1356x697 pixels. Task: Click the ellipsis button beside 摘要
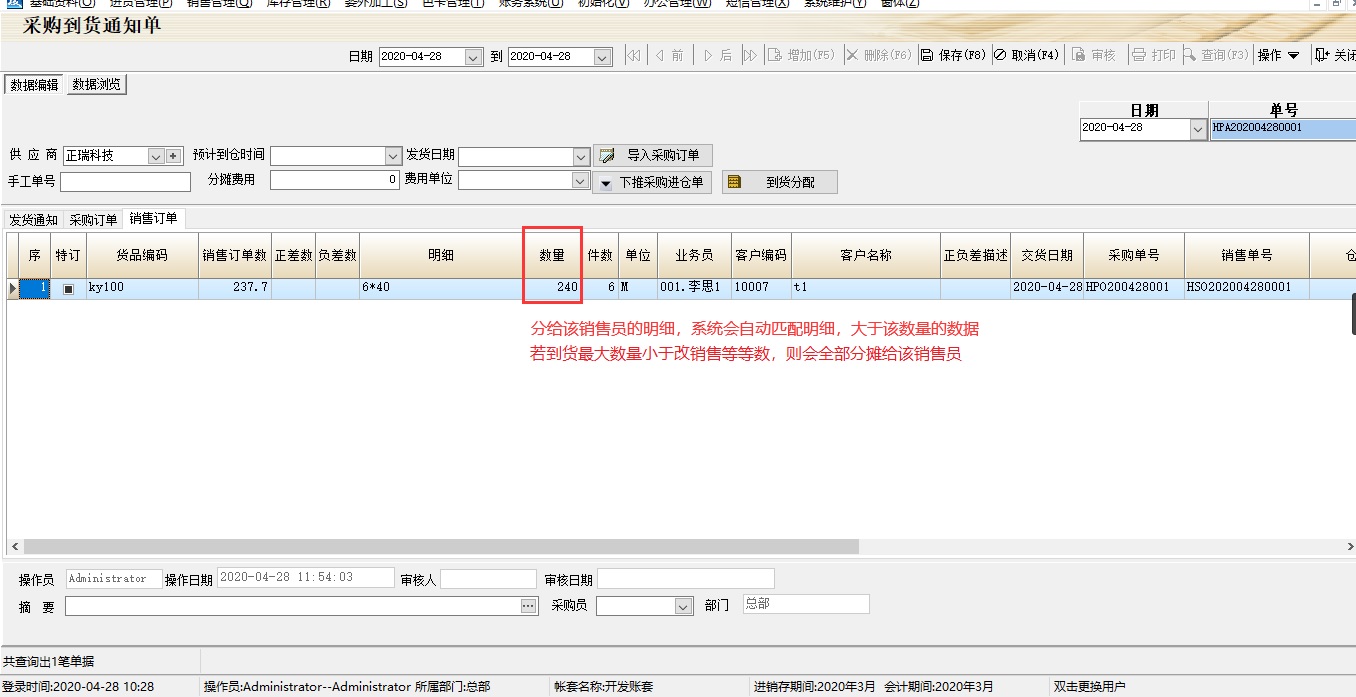pos(527,605)
